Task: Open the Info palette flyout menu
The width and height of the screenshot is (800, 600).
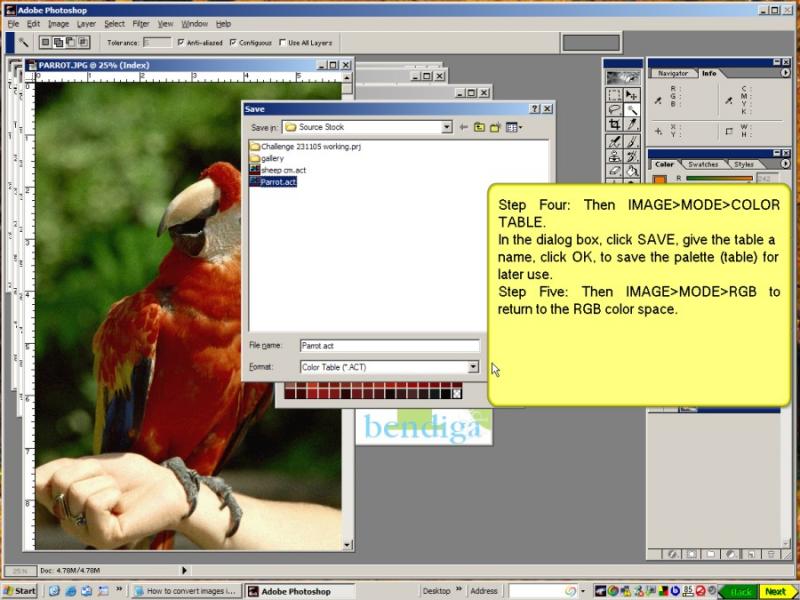Action: pos(785,73)
